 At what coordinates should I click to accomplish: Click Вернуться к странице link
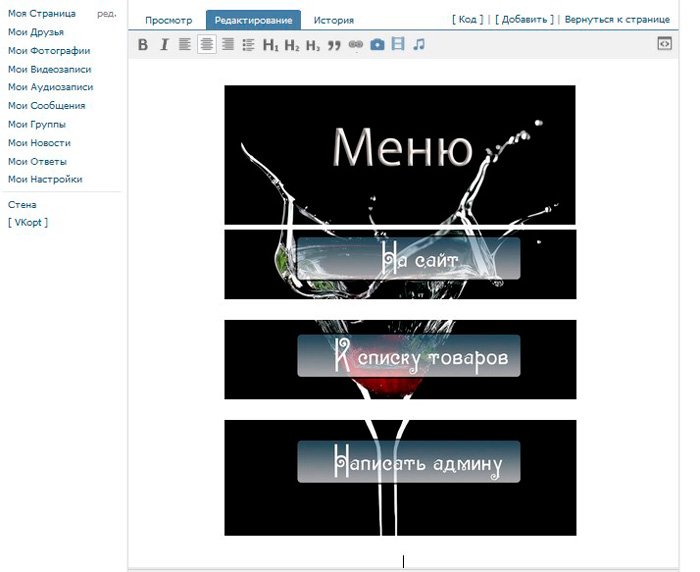click(617, 20)
